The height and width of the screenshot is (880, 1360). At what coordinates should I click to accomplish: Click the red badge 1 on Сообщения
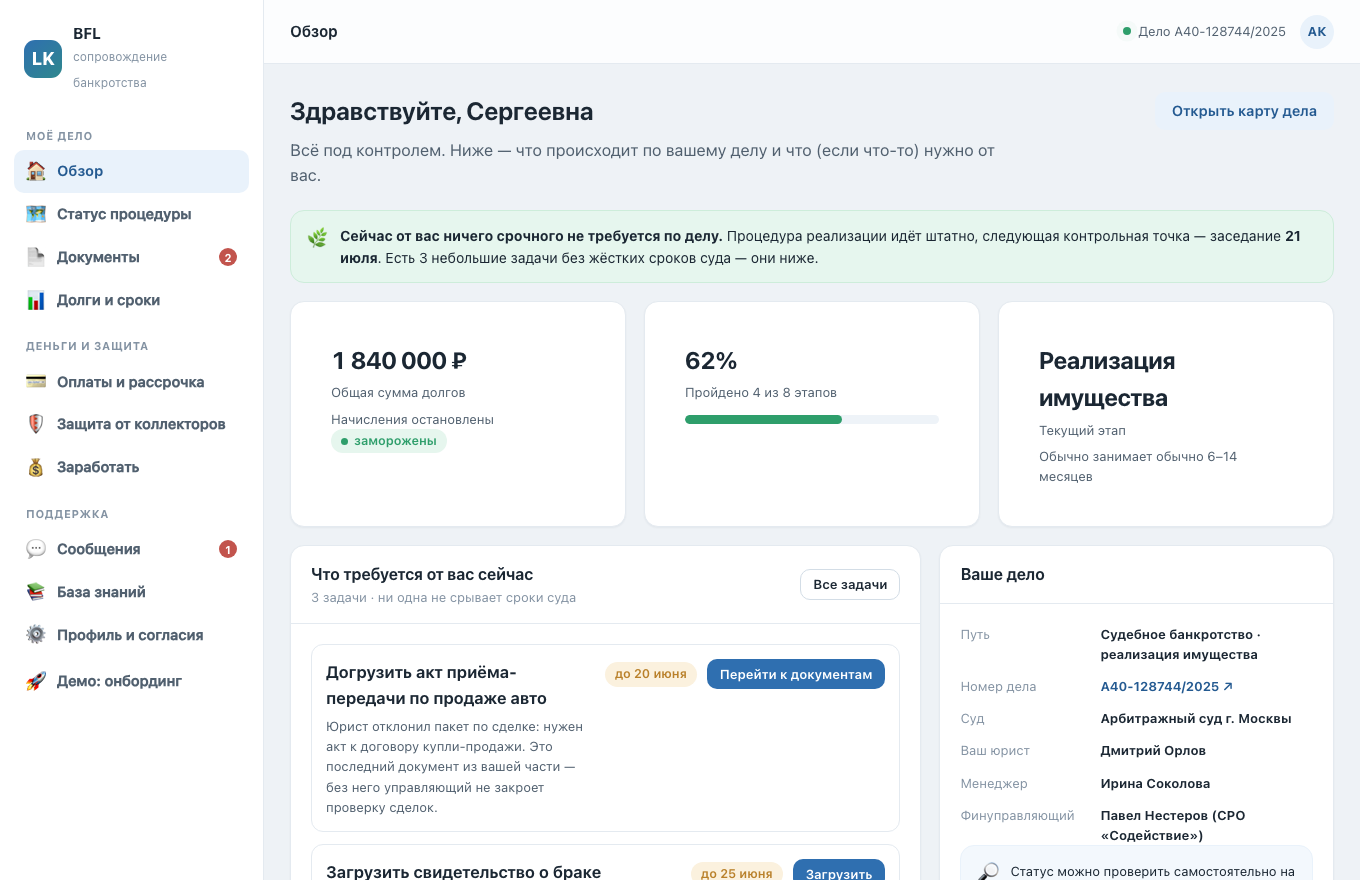228,549
